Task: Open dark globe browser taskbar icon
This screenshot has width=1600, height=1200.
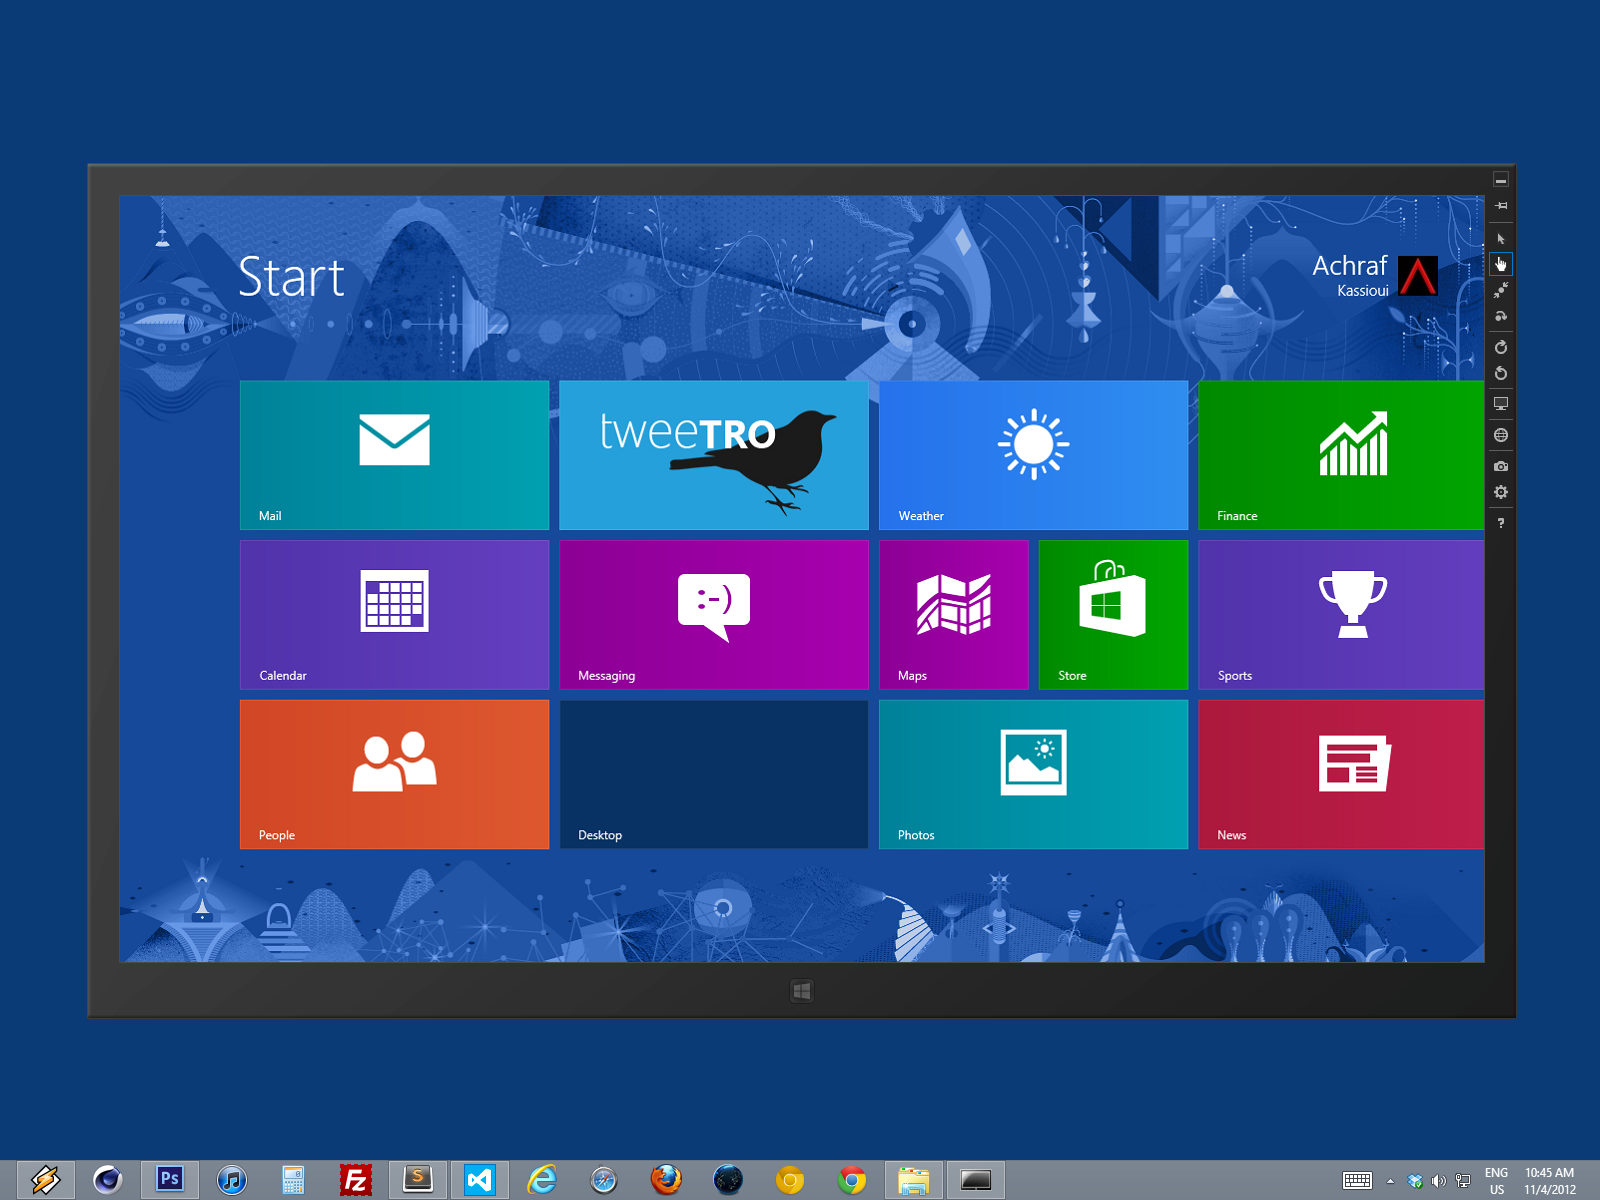Action: click(727, 1180)
